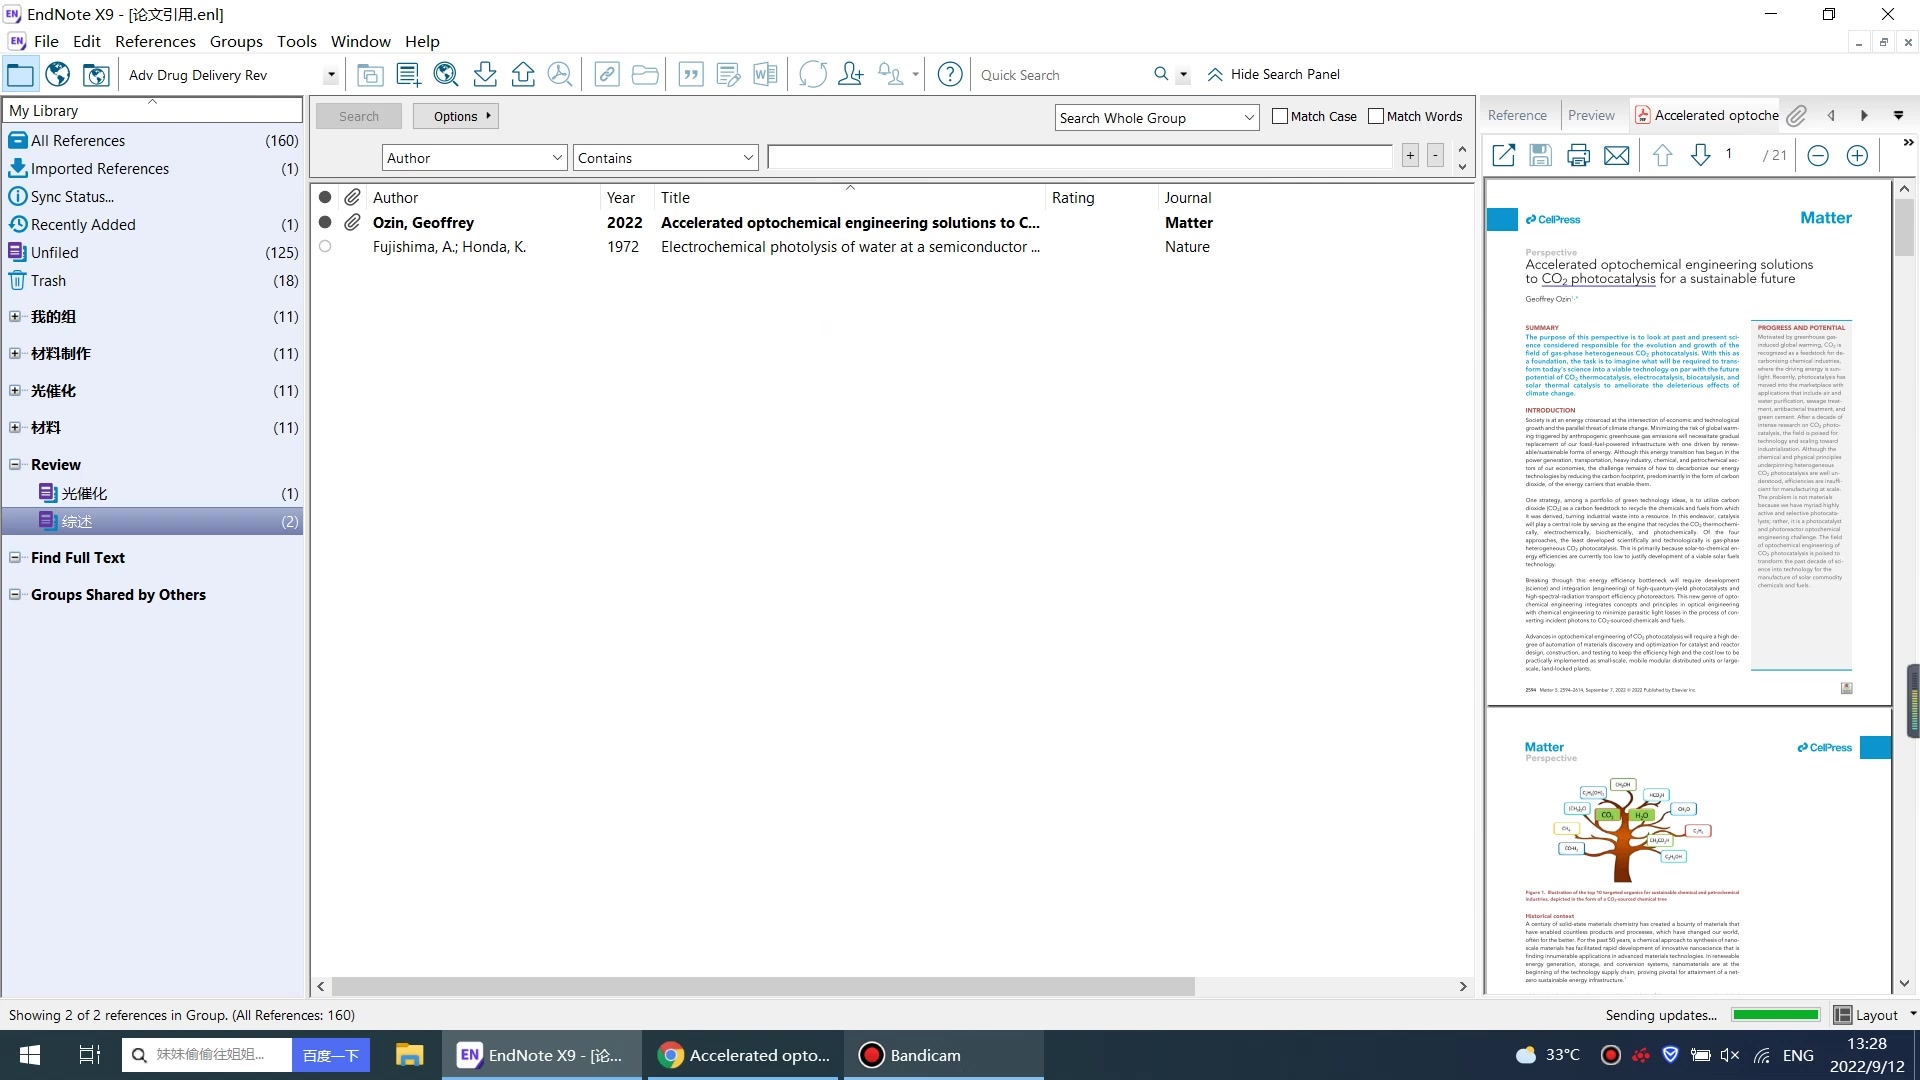The height and width of the screenshot is (1080, 1920).
Task: Open the Insert Citation quote icon
Action: pyautogui.click(x=690, y=75)
